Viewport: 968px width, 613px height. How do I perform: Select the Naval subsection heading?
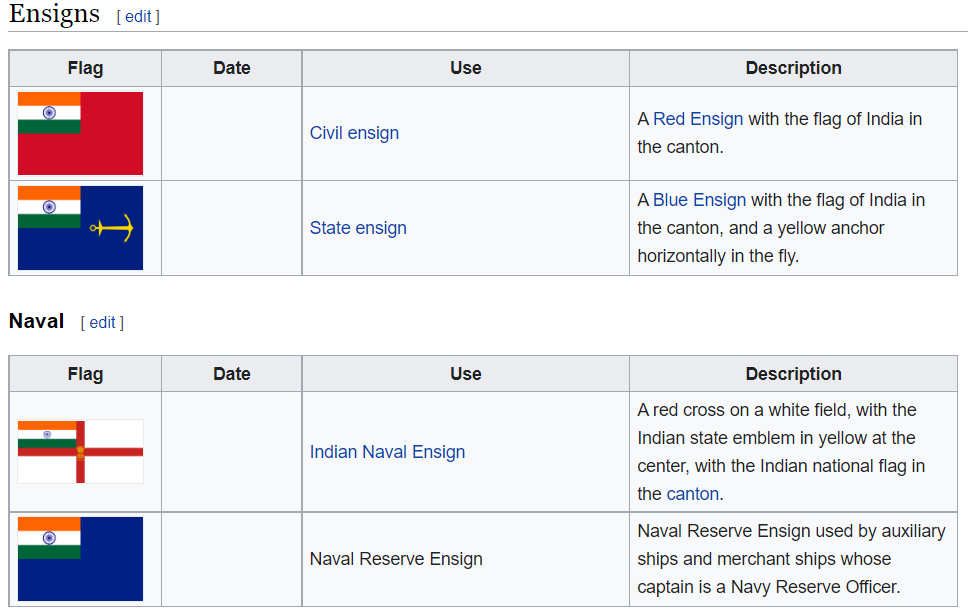36,321
